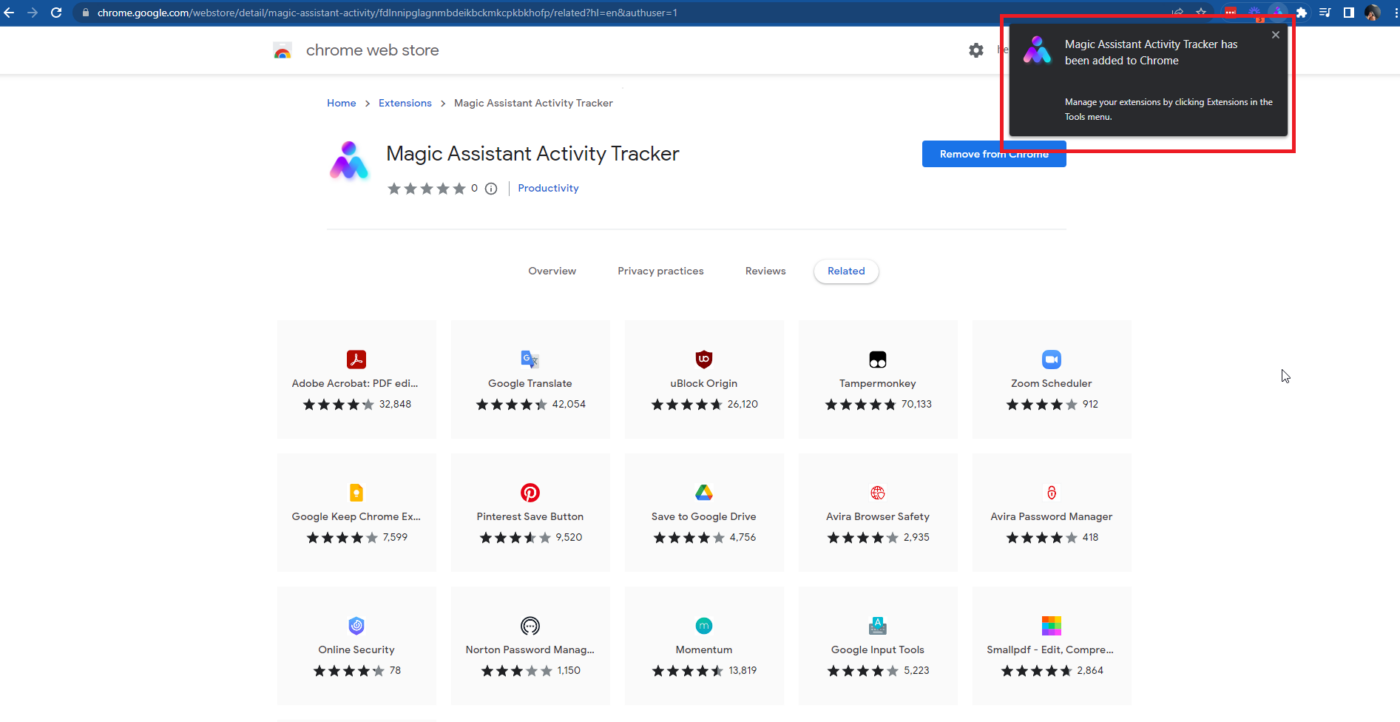The height and width of the screenshot is (722, 1400).
Task: Click the rating info icon
Action: (491, 188)
